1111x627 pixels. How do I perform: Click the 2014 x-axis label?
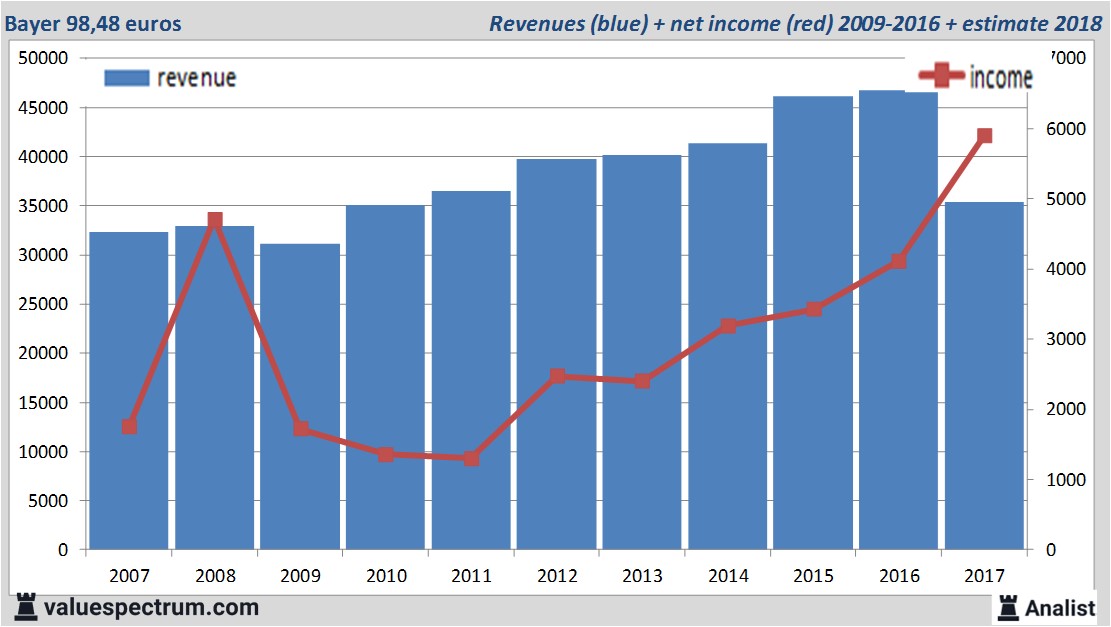pos(728,575)
